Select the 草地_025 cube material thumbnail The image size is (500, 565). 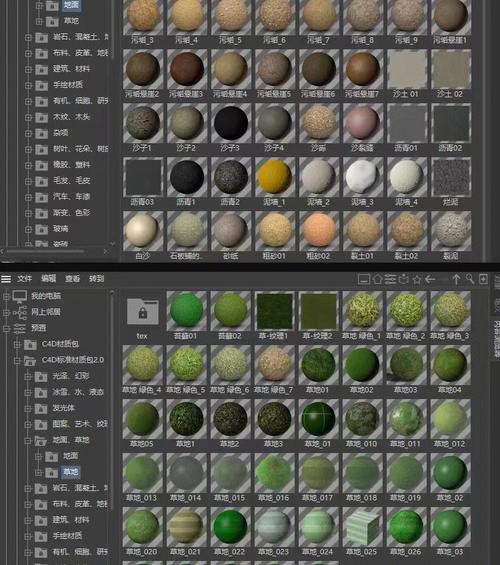coord(362,528)
